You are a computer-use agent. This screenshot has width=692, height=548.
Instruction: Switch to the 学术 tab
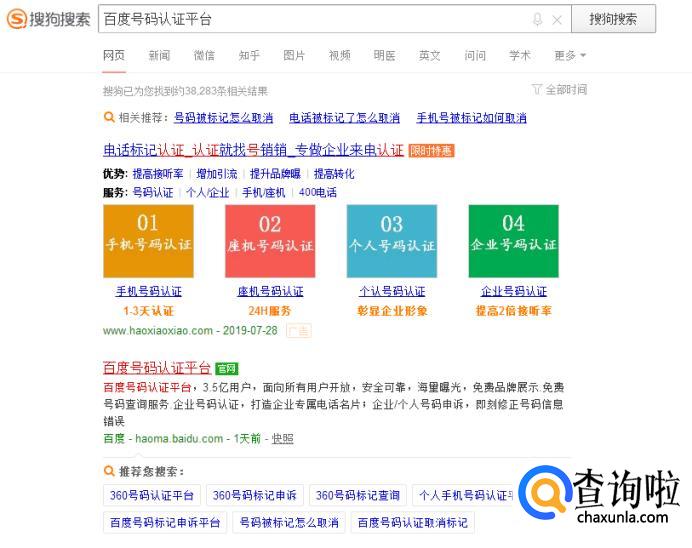520,56
